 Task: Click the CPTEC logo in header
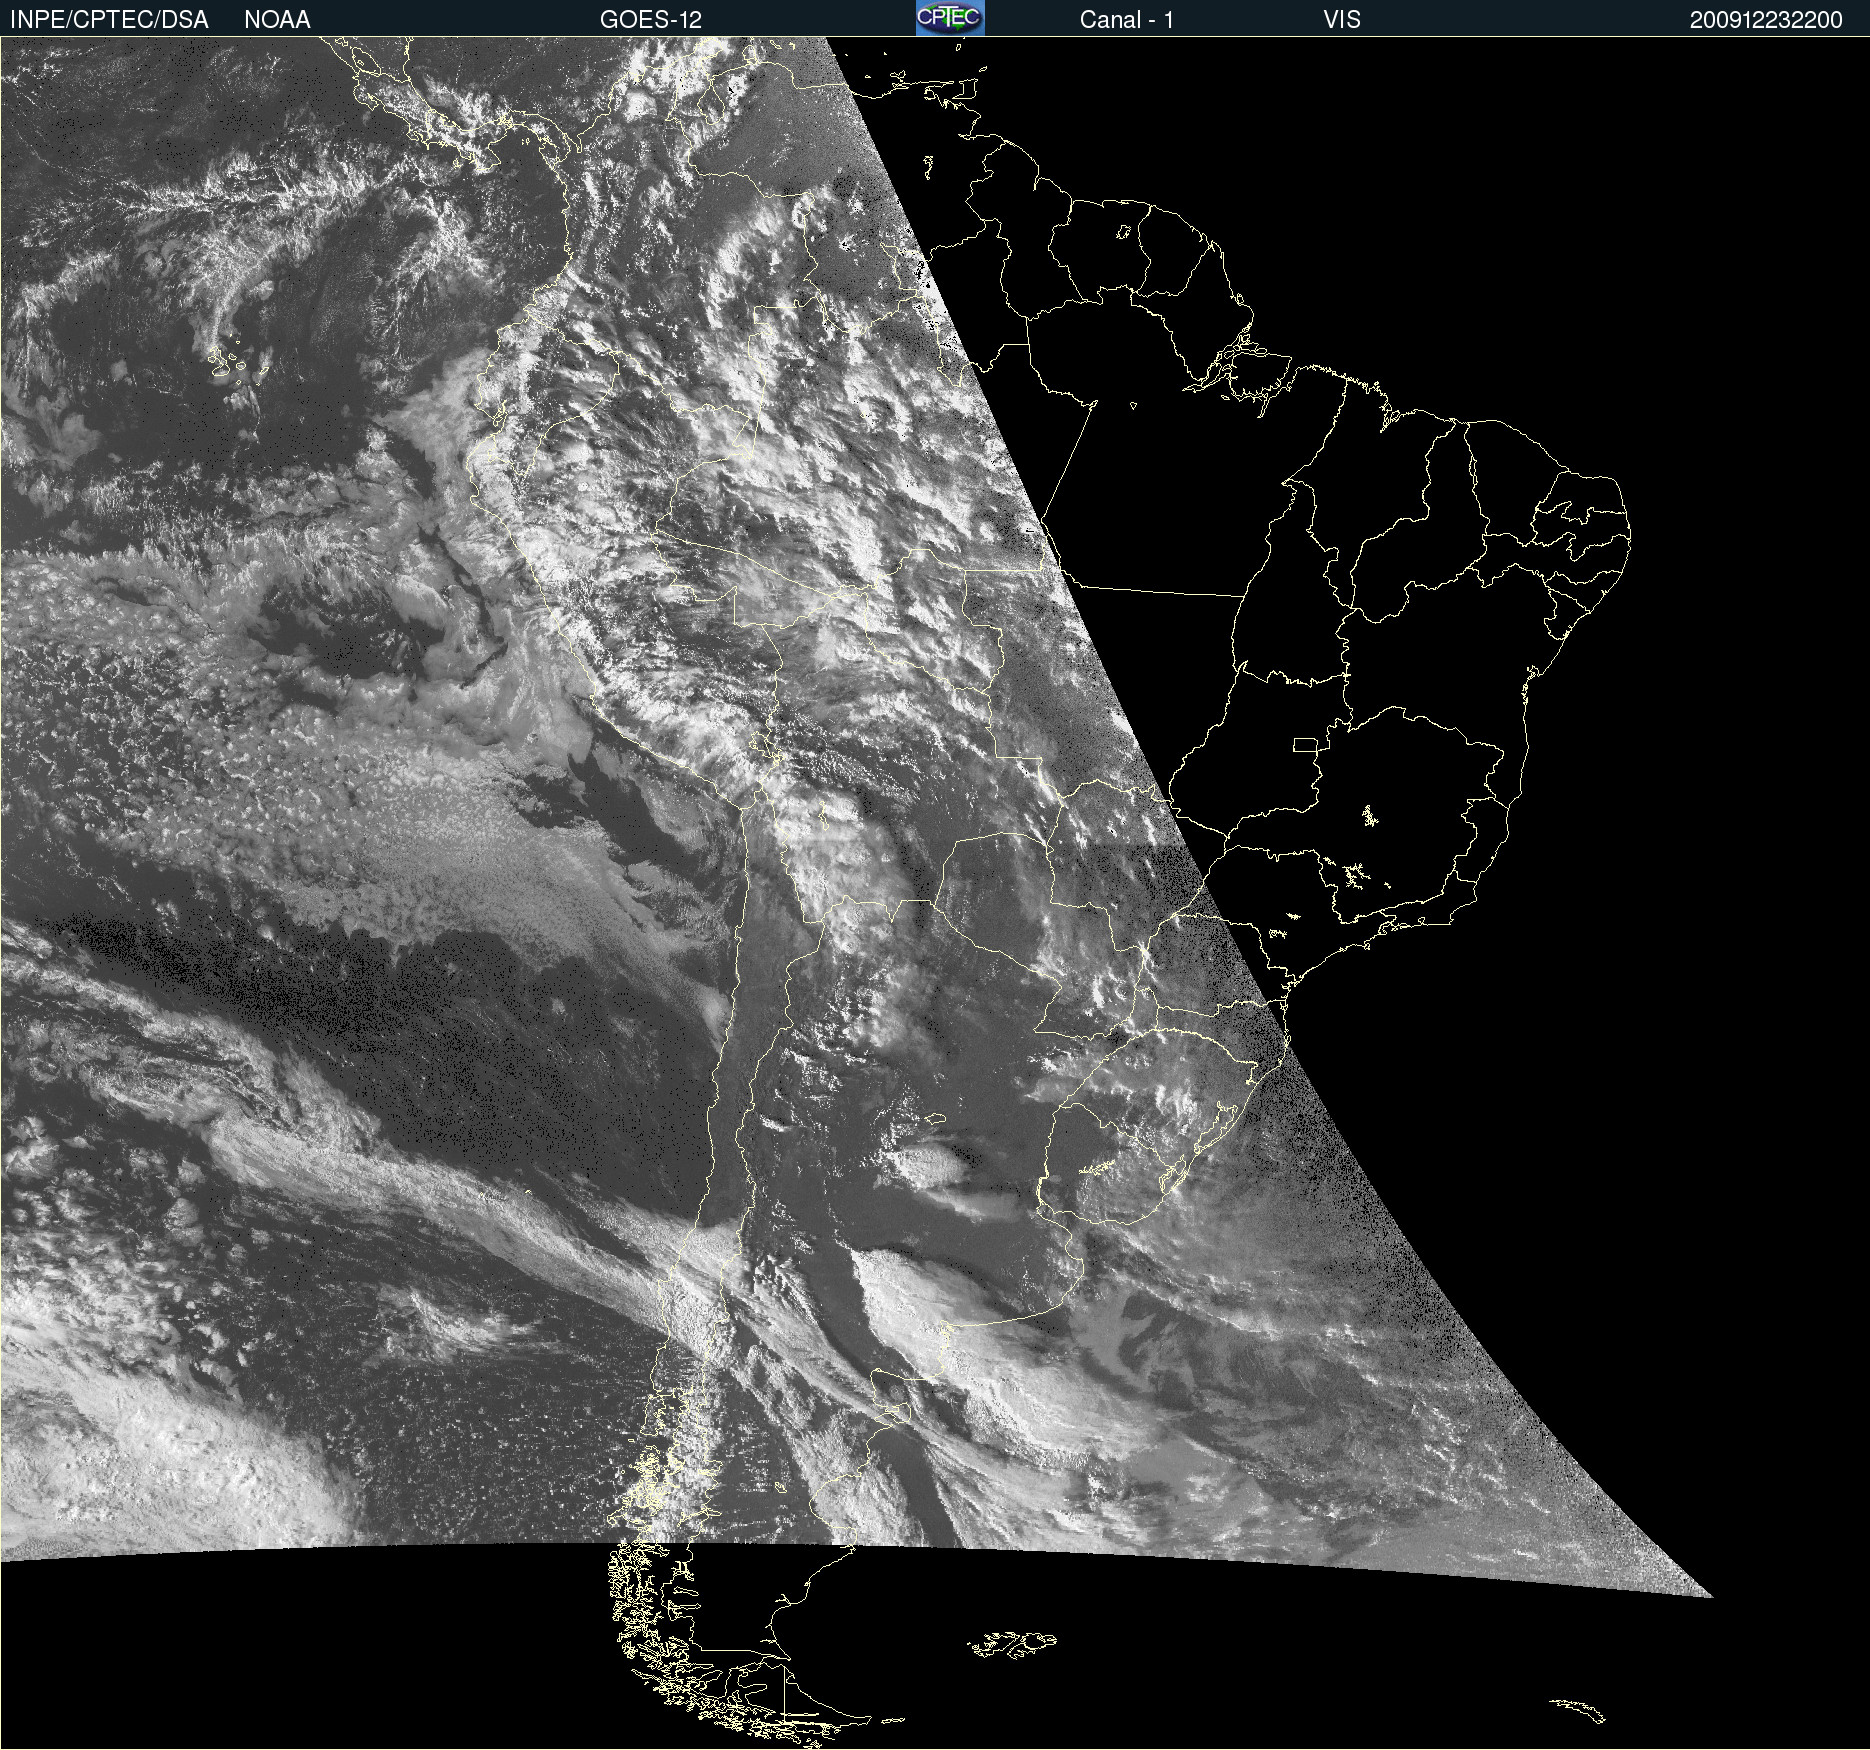coord(950,18)
